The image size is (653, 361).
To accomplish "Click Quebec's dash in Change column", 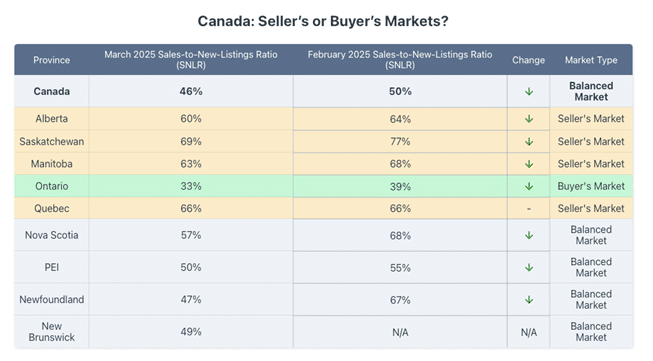I will (x=529, y=209).
